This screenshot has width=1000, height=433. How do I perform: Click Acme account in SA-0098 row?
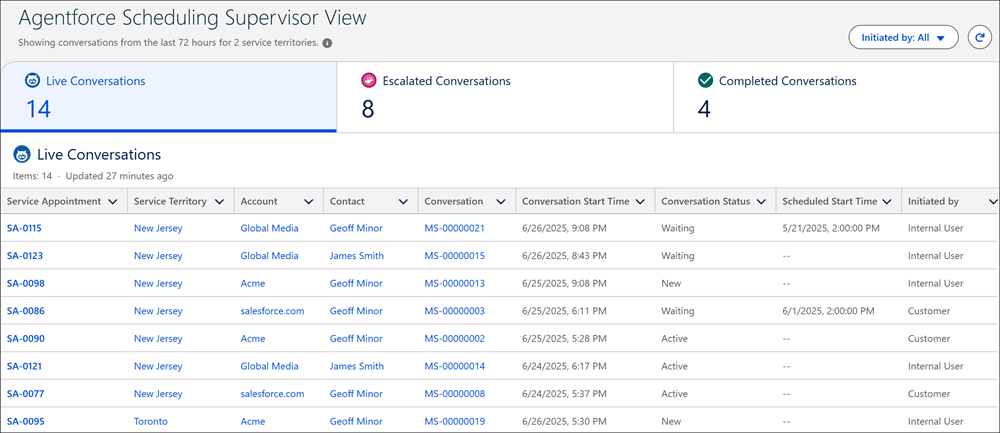pos(253,283)
